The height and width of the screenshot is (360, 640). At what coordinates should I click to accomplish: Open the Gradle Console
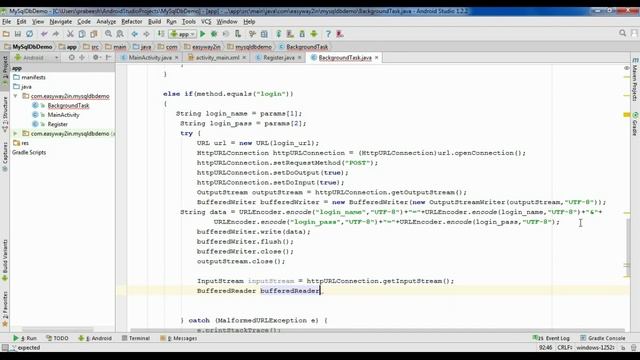[x=602, y=338]
